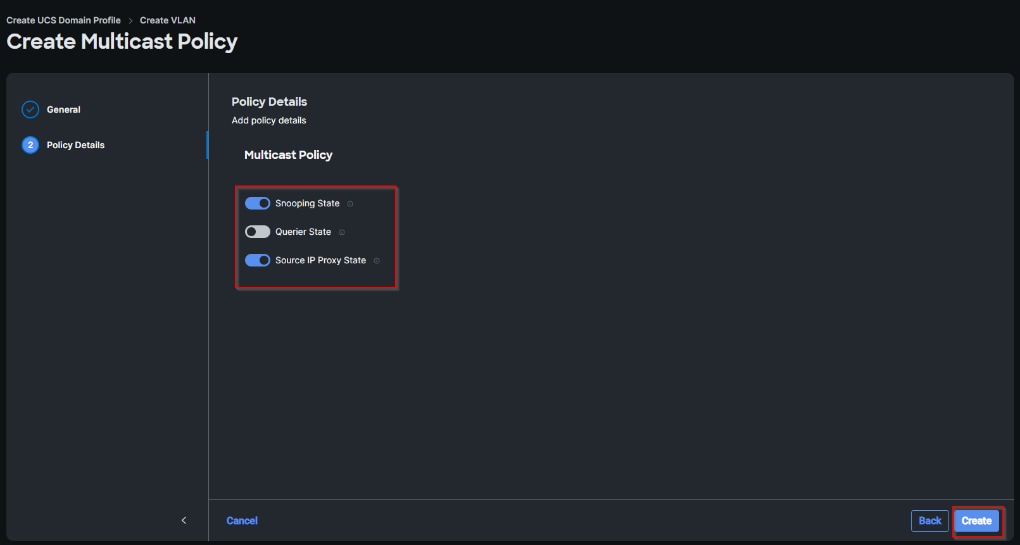Click the General step checkmark icon
The height and width of the screenshot is (545, 1020).
pyautogui.click(x=30, y=110)
